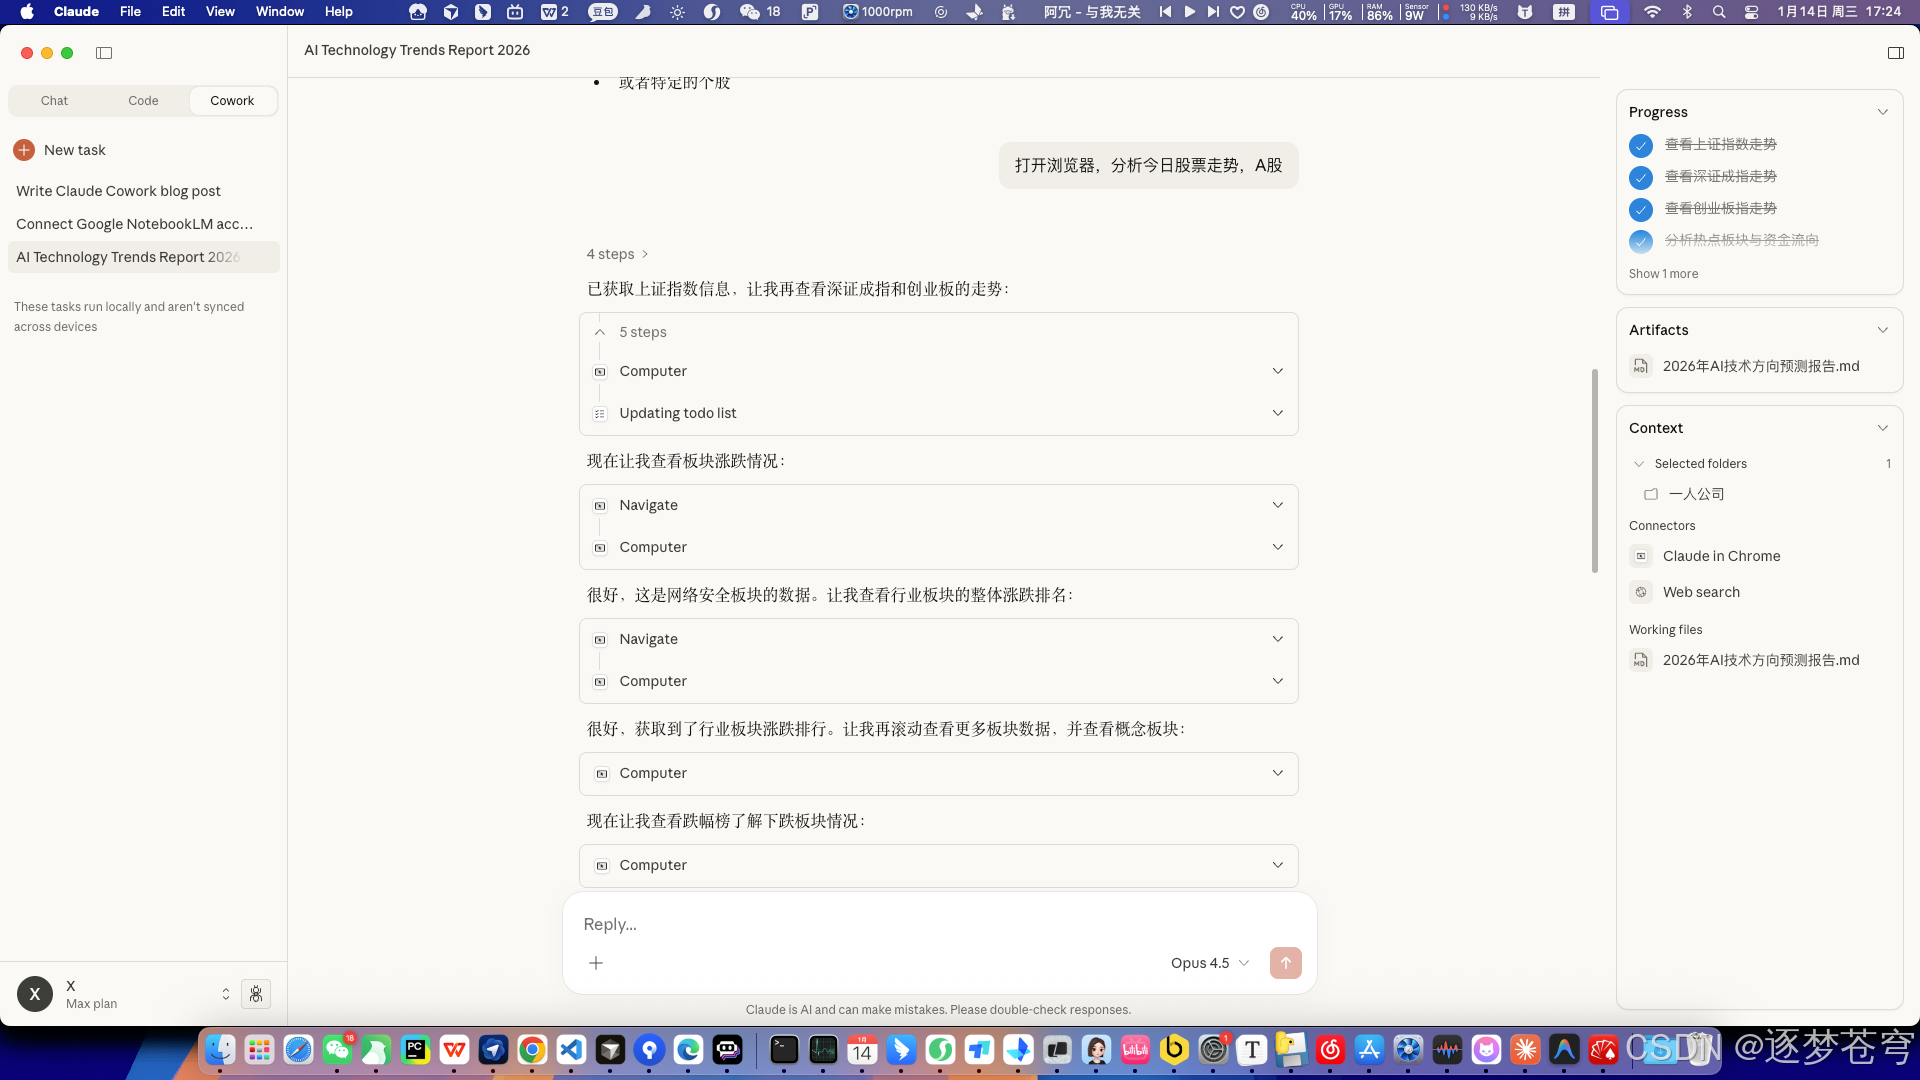
Task: Click inside the Reply input field
Action: pyautogui.click(x=900, y=923)
